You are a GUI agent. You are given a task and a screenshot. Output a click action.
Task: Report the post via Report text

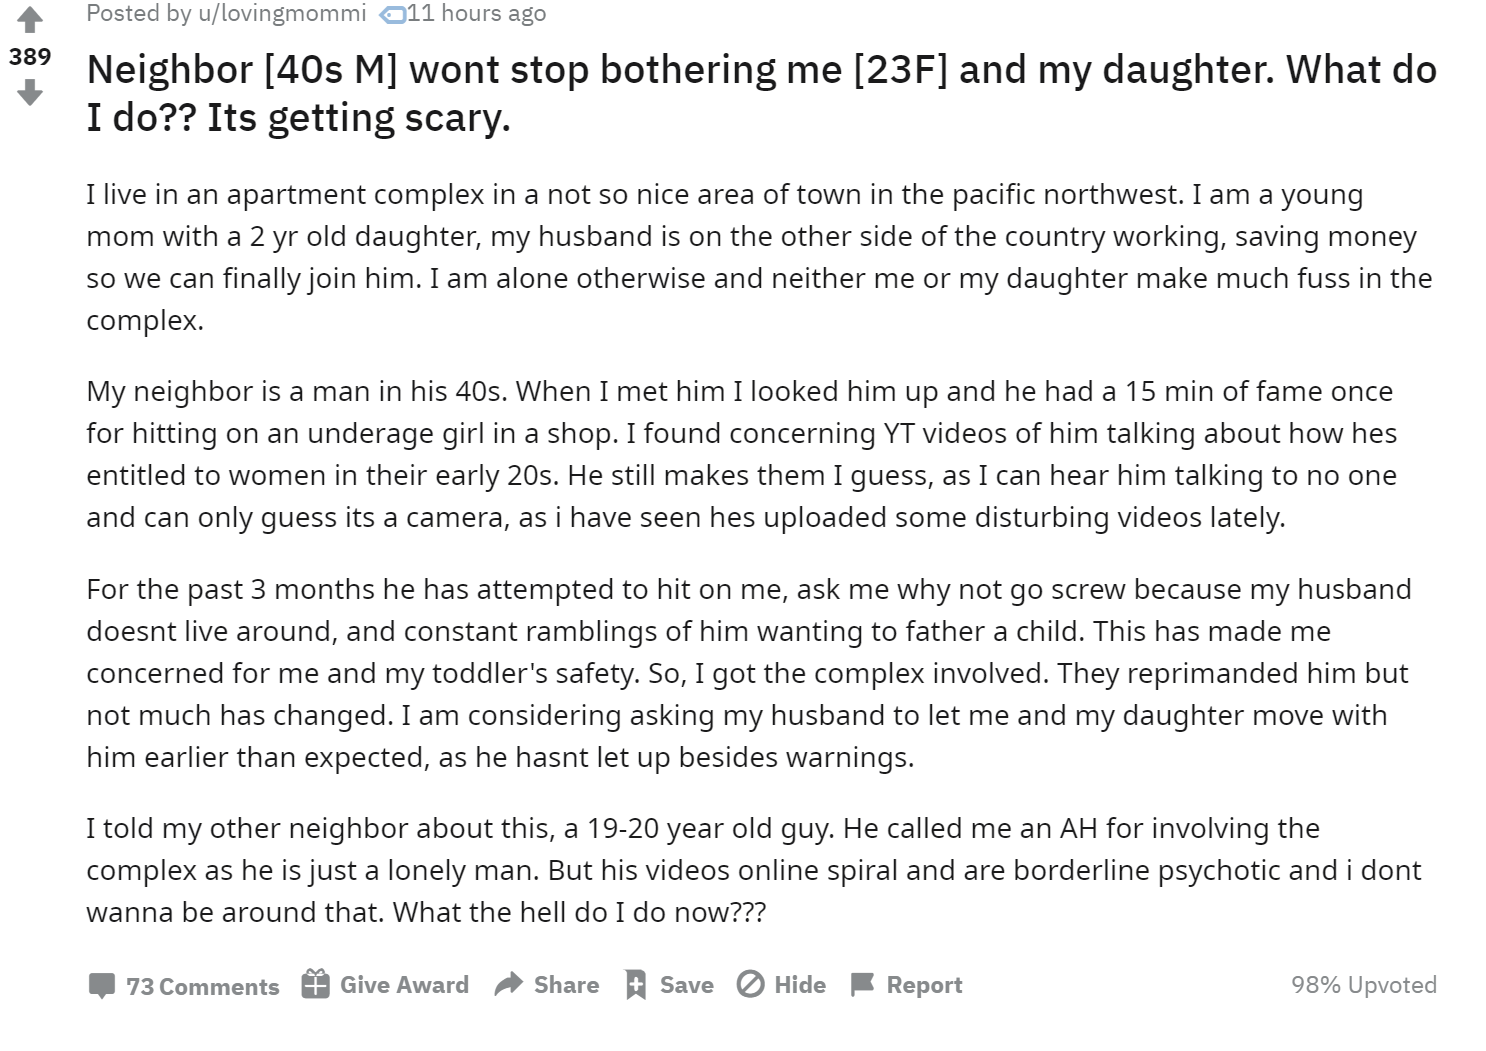click(924, 985)
